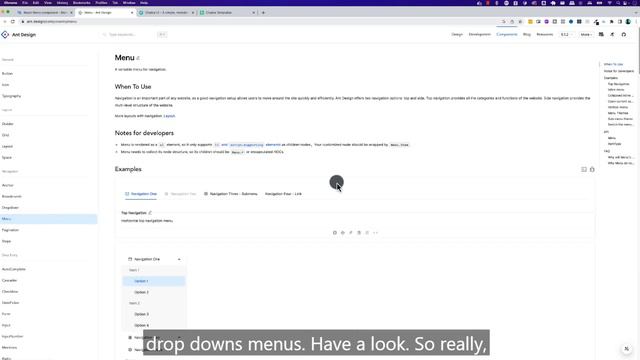
Task: Open the Blog header nav item
Action: pos(527,35)
